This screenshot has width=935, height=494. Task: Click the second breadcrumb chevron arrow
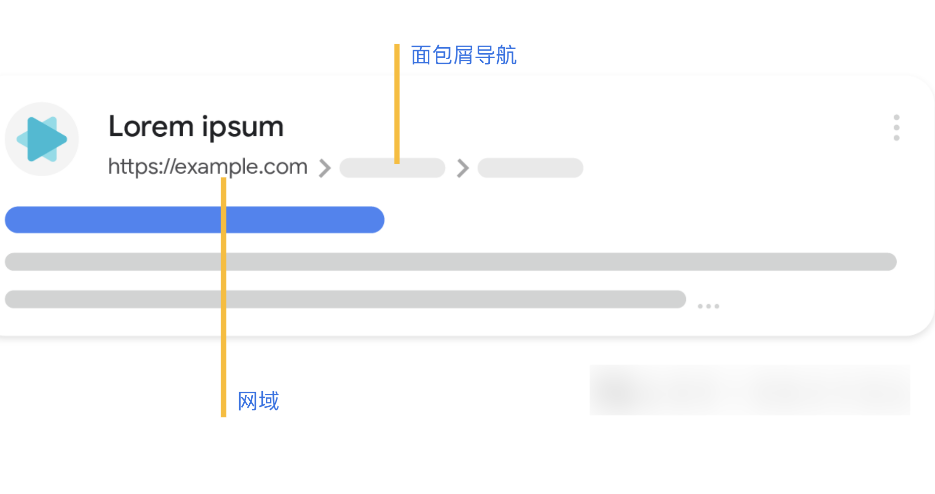[462, 168]
